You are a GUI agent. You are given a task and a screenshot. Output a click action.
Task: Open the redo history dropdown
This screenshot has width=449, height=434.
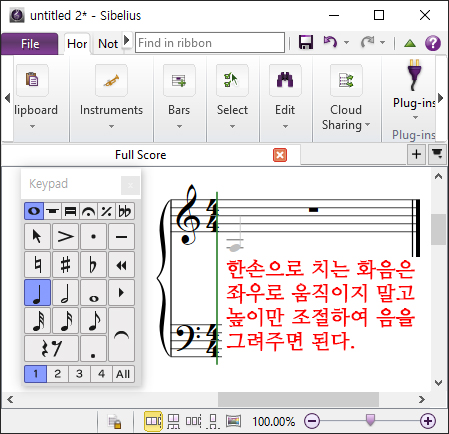click(x=383, y=43)
